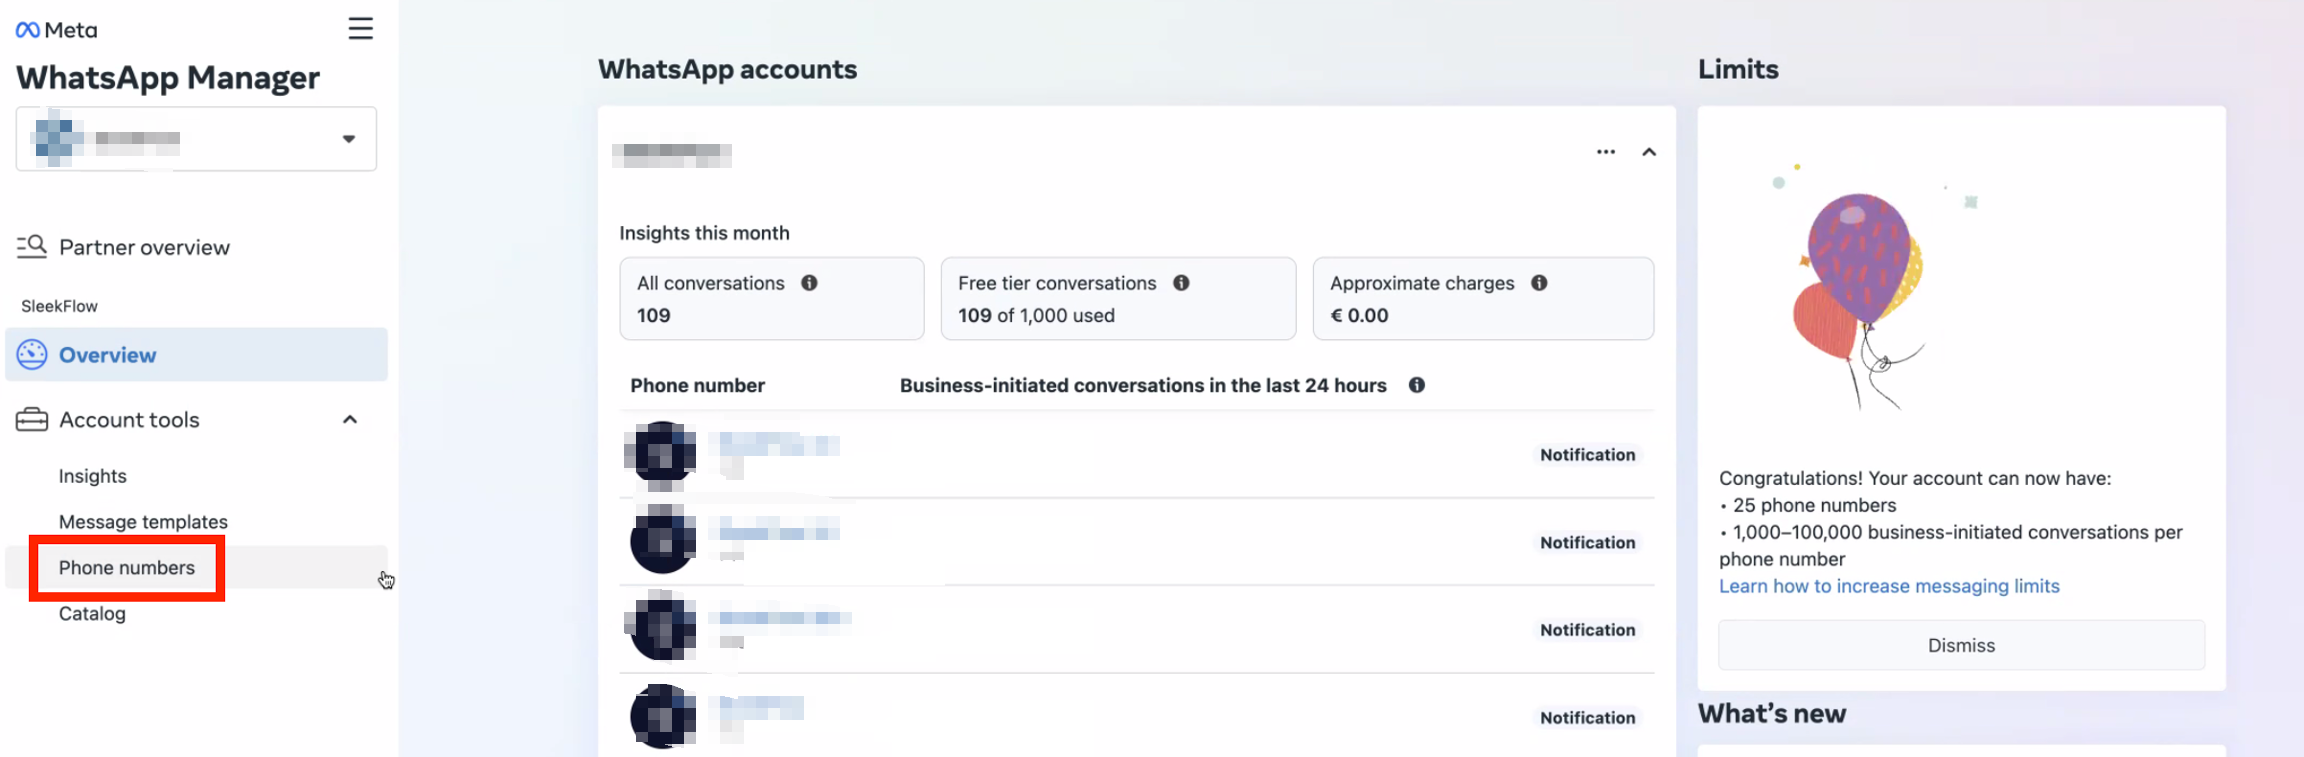Open the three-dot account options menu
This screenshot has height=757, width=2304.
(1606, 152)
